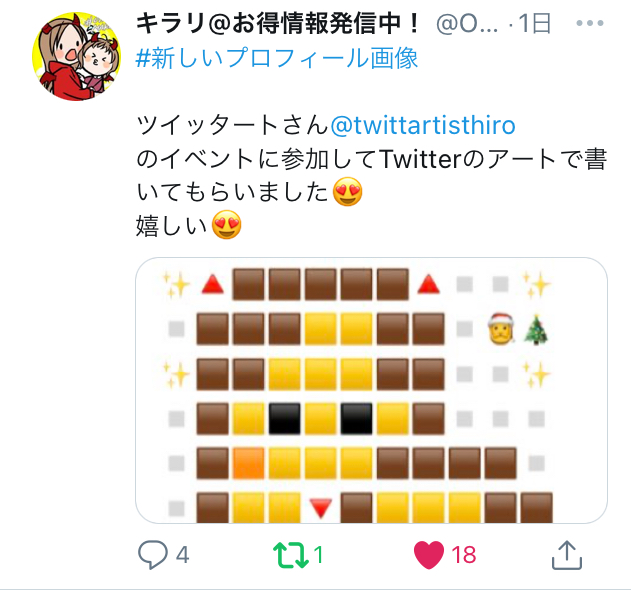Image resolution: width=631 pixels, height=593 pixels.
Task: Click the red downward triangle emoji
Action: click(x=321, y=508)
